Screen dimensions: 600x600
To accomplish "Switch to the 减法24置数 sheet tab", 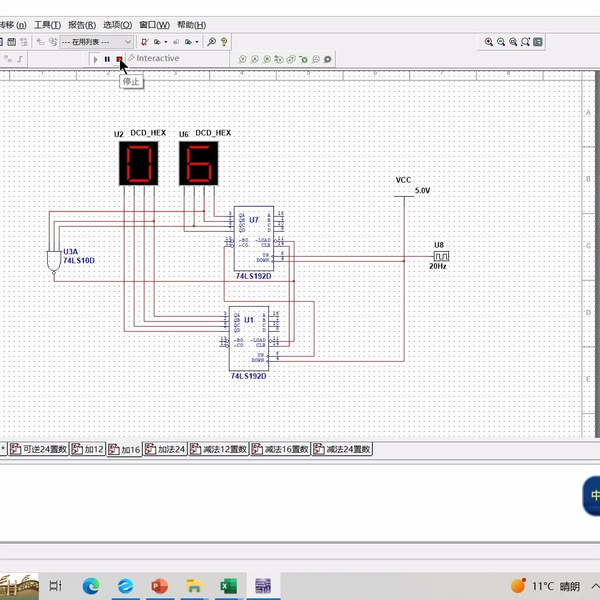I will (342, 450).
